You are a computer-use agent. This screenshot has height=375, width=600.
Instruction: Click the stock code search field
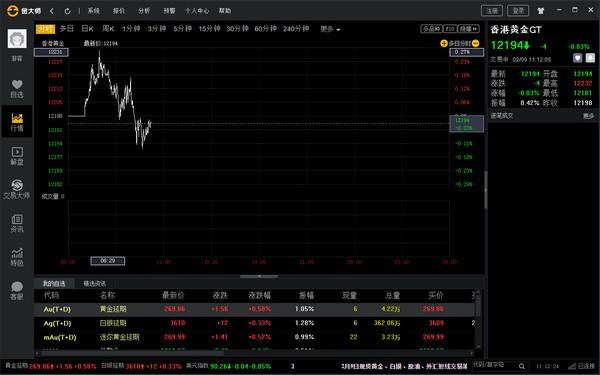click(495, 366)
